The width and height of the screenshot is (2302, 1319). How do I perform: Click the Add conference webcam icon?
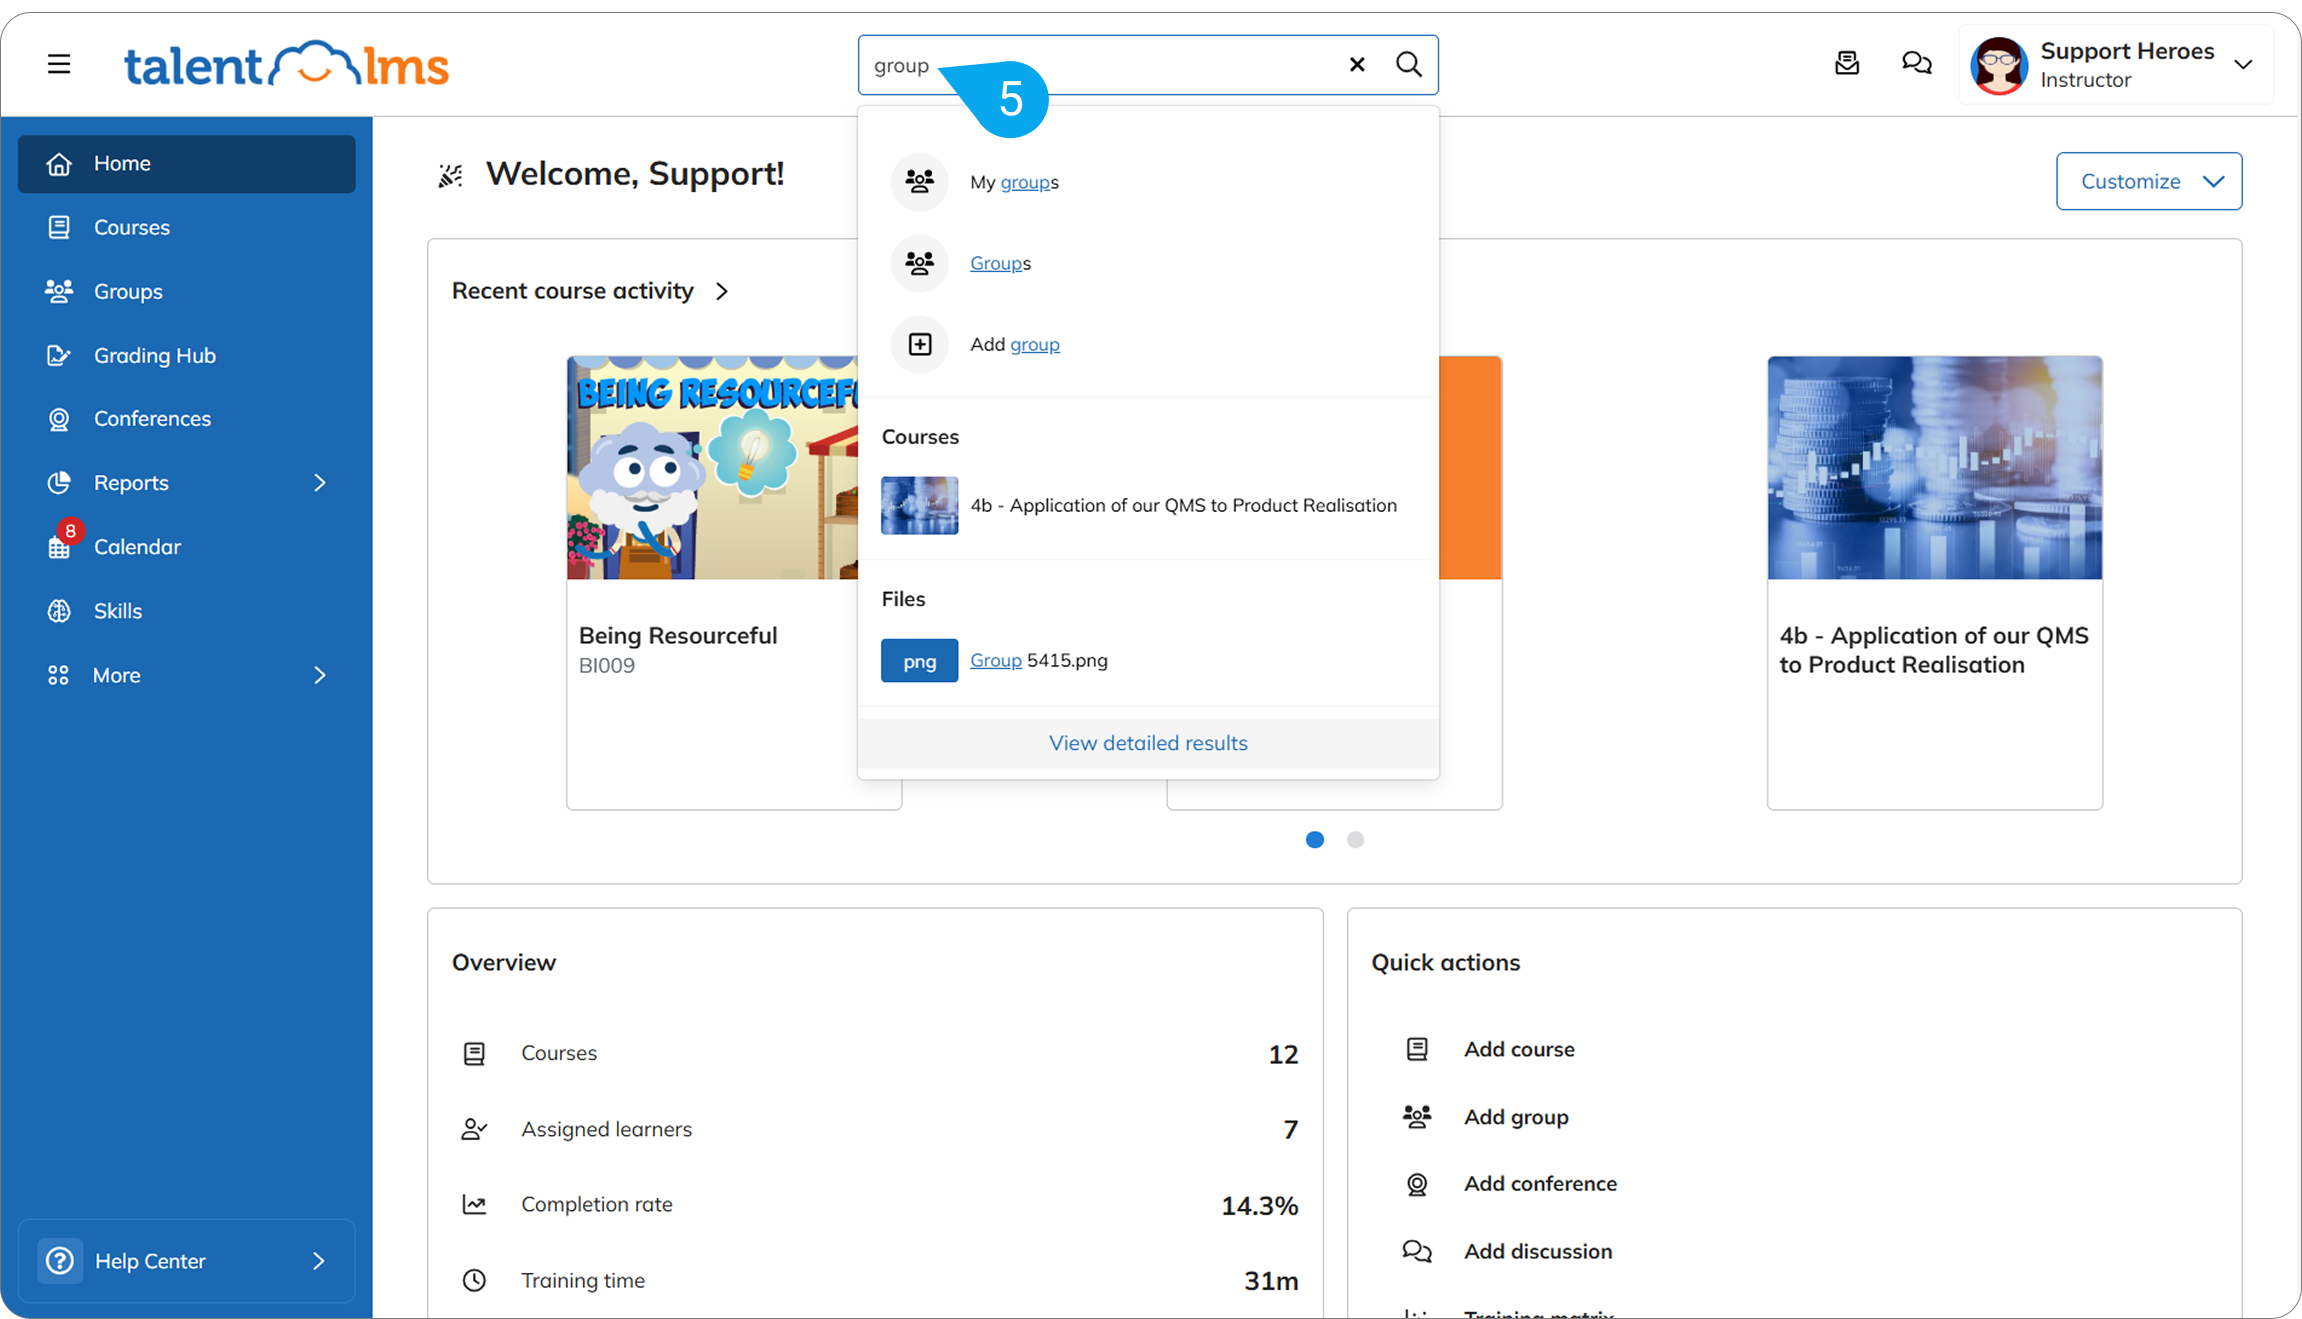pos(1417,1184)
